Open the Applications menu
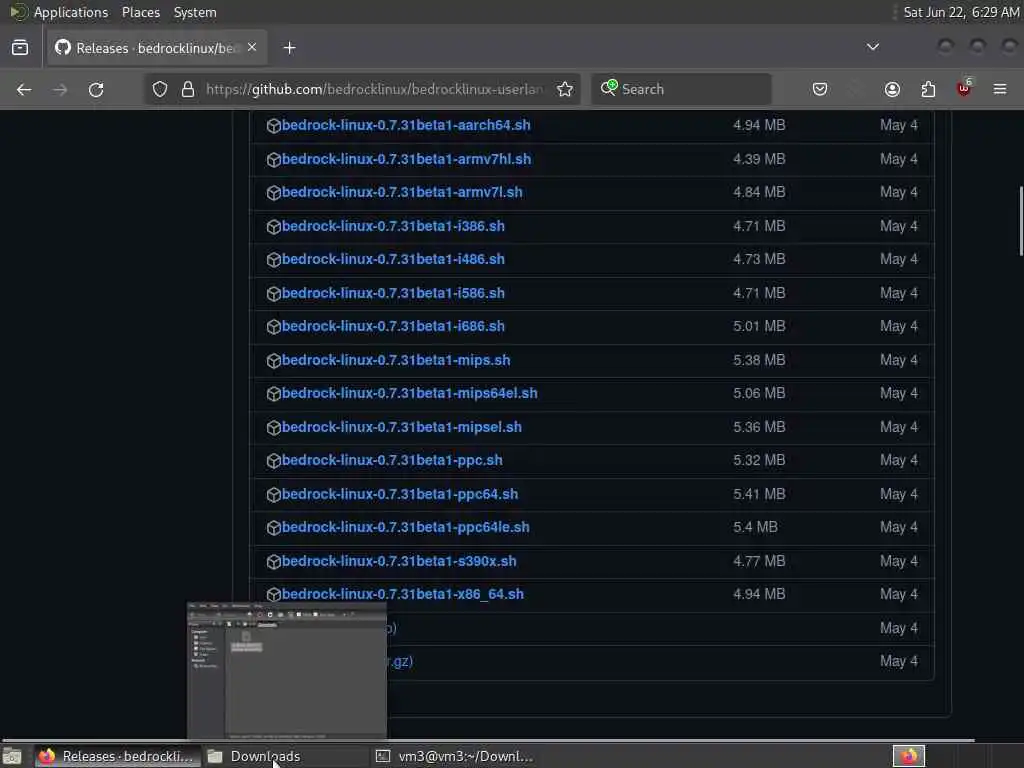The image size is (1024, 768). click(x=71, y=12)
